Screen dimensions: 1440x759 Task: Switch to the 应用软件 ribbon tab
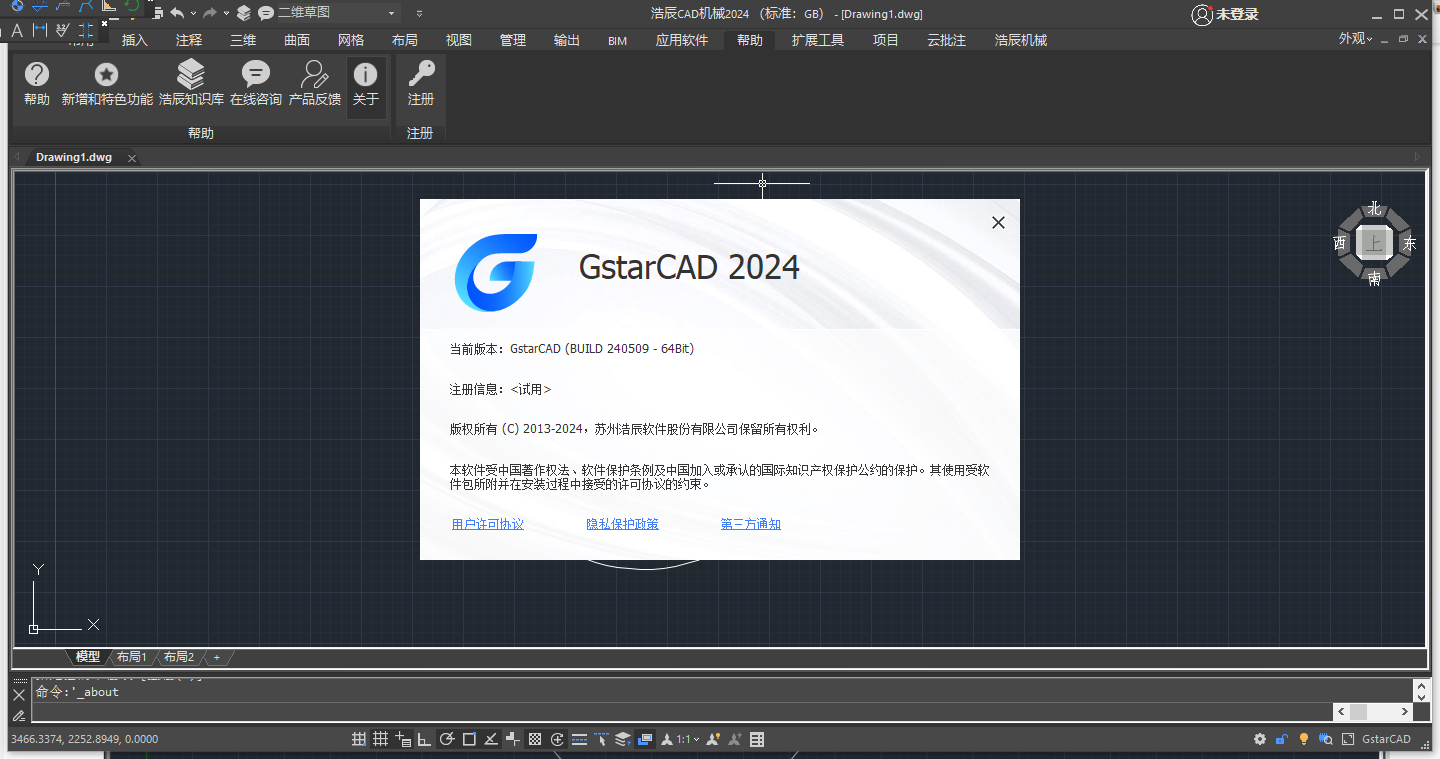[x=682, y=40]
